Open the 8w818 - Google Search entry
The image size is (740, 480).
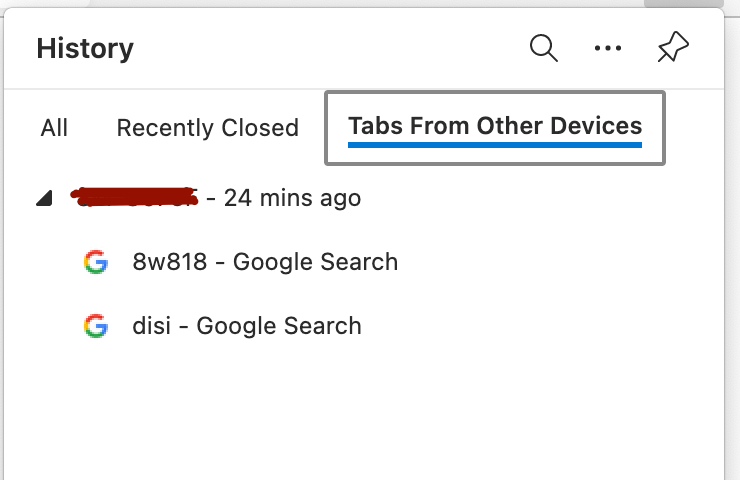(265, 261)
